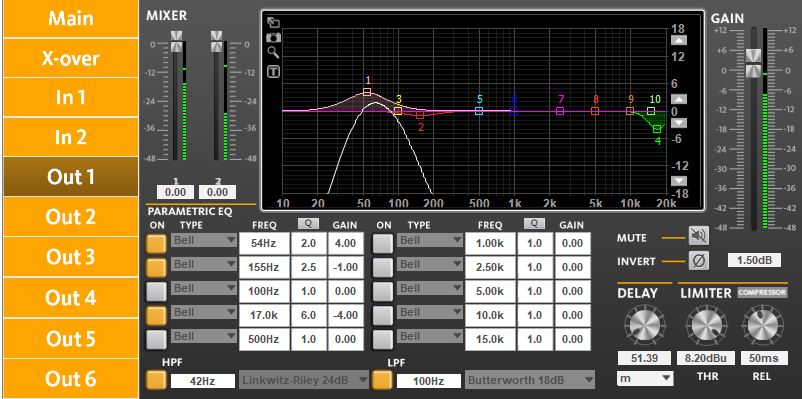Screen dimensions: 802x399
Task: Click the camera snapshot icon in graph
Action: [274, 37]
